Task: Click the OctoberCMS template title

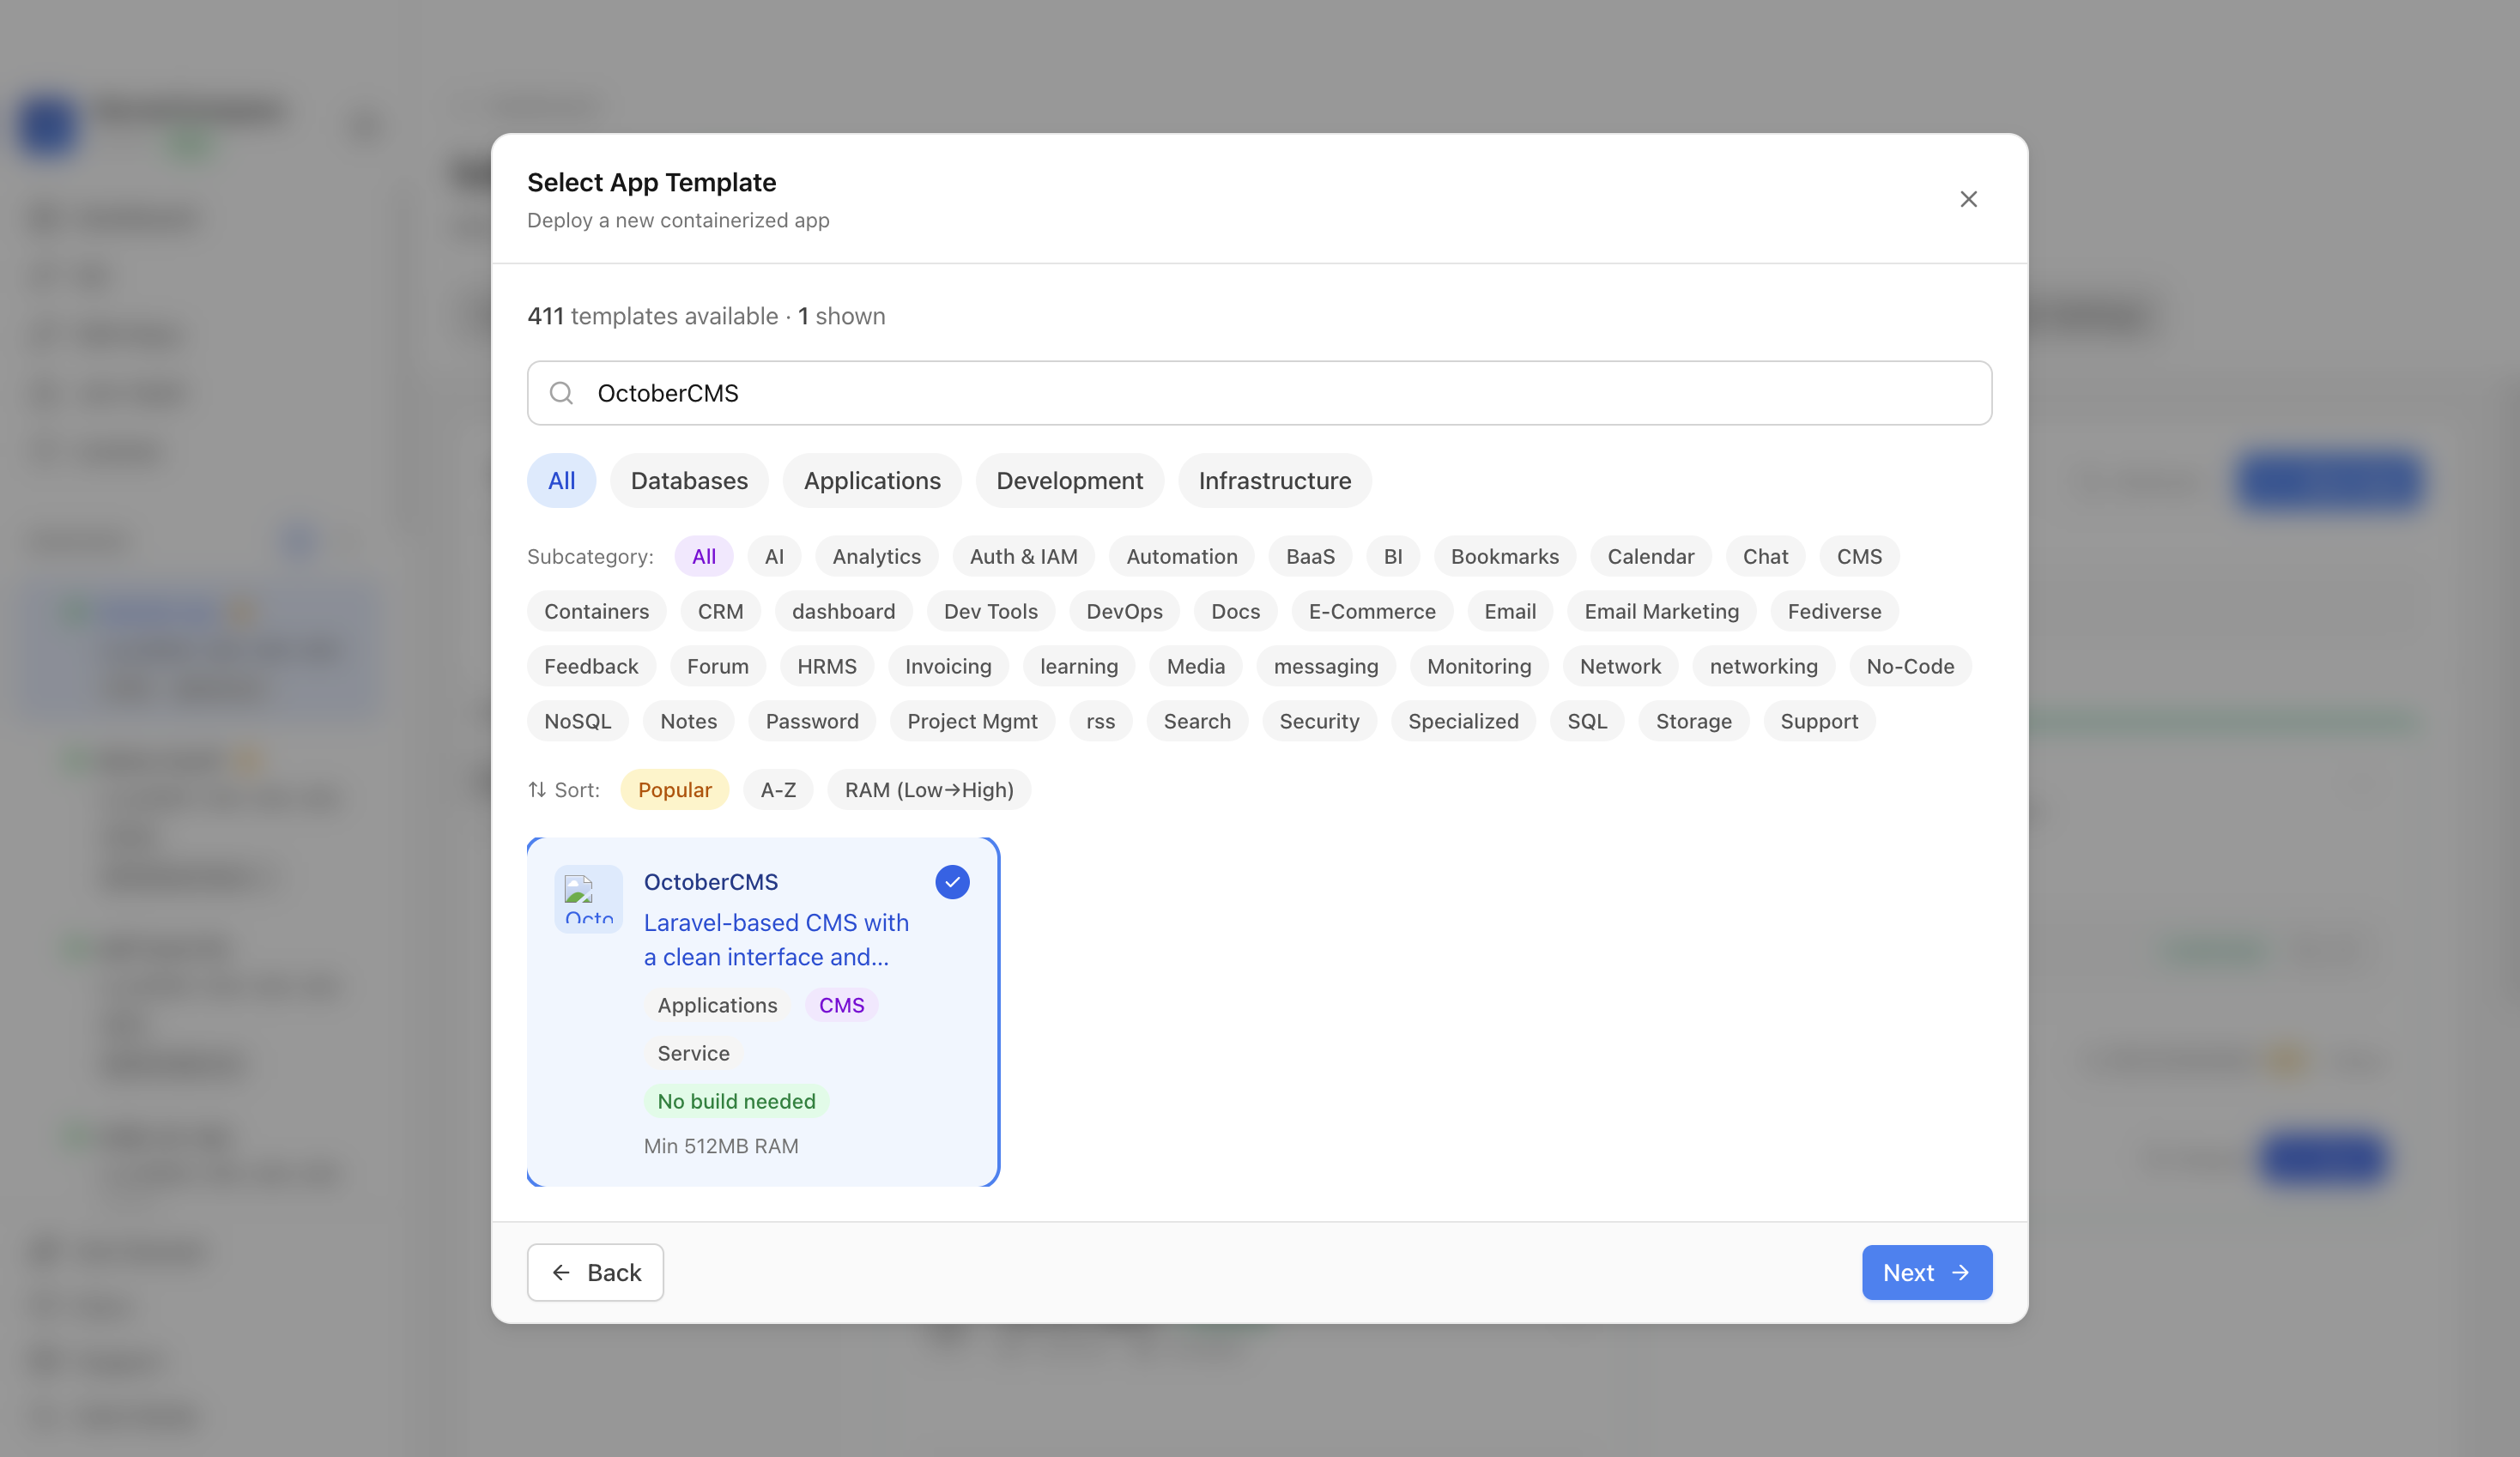Action: click(x=710, y=882)
